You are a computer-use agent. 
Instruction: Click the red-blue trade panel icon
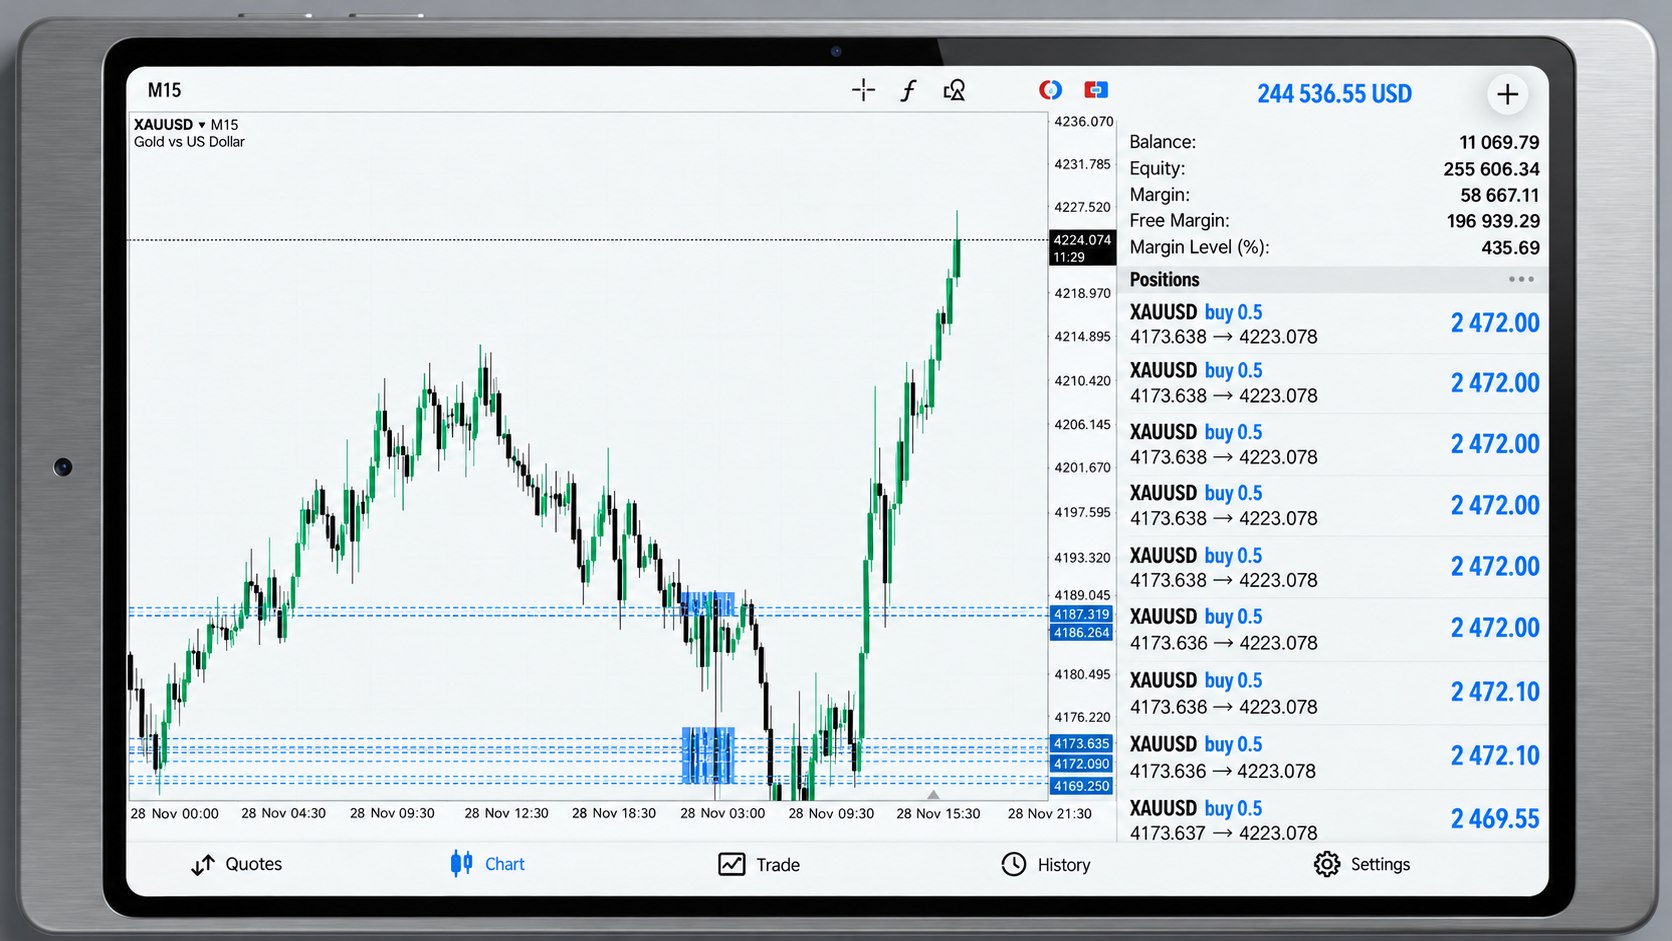click(1096, 90)
